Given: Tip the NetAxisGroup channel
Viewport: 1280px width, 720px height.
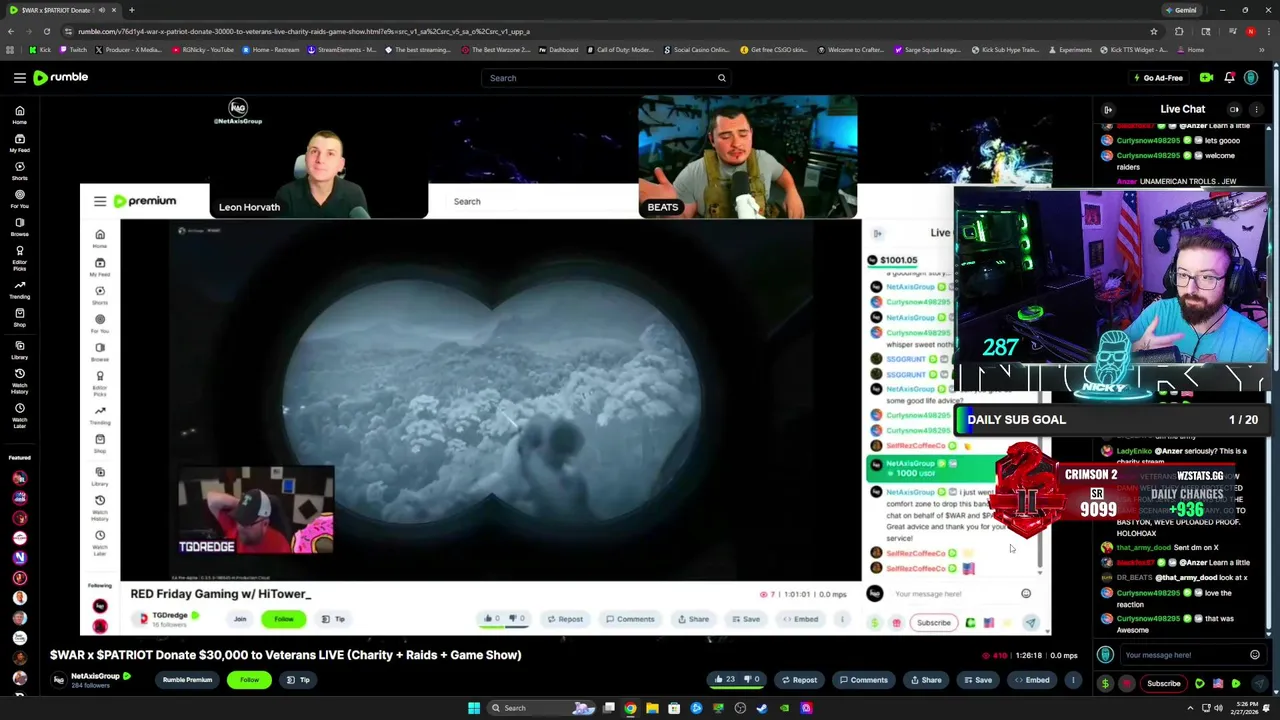Looking at the screenshot, I should pyautogui.click(x=298, y=680).
